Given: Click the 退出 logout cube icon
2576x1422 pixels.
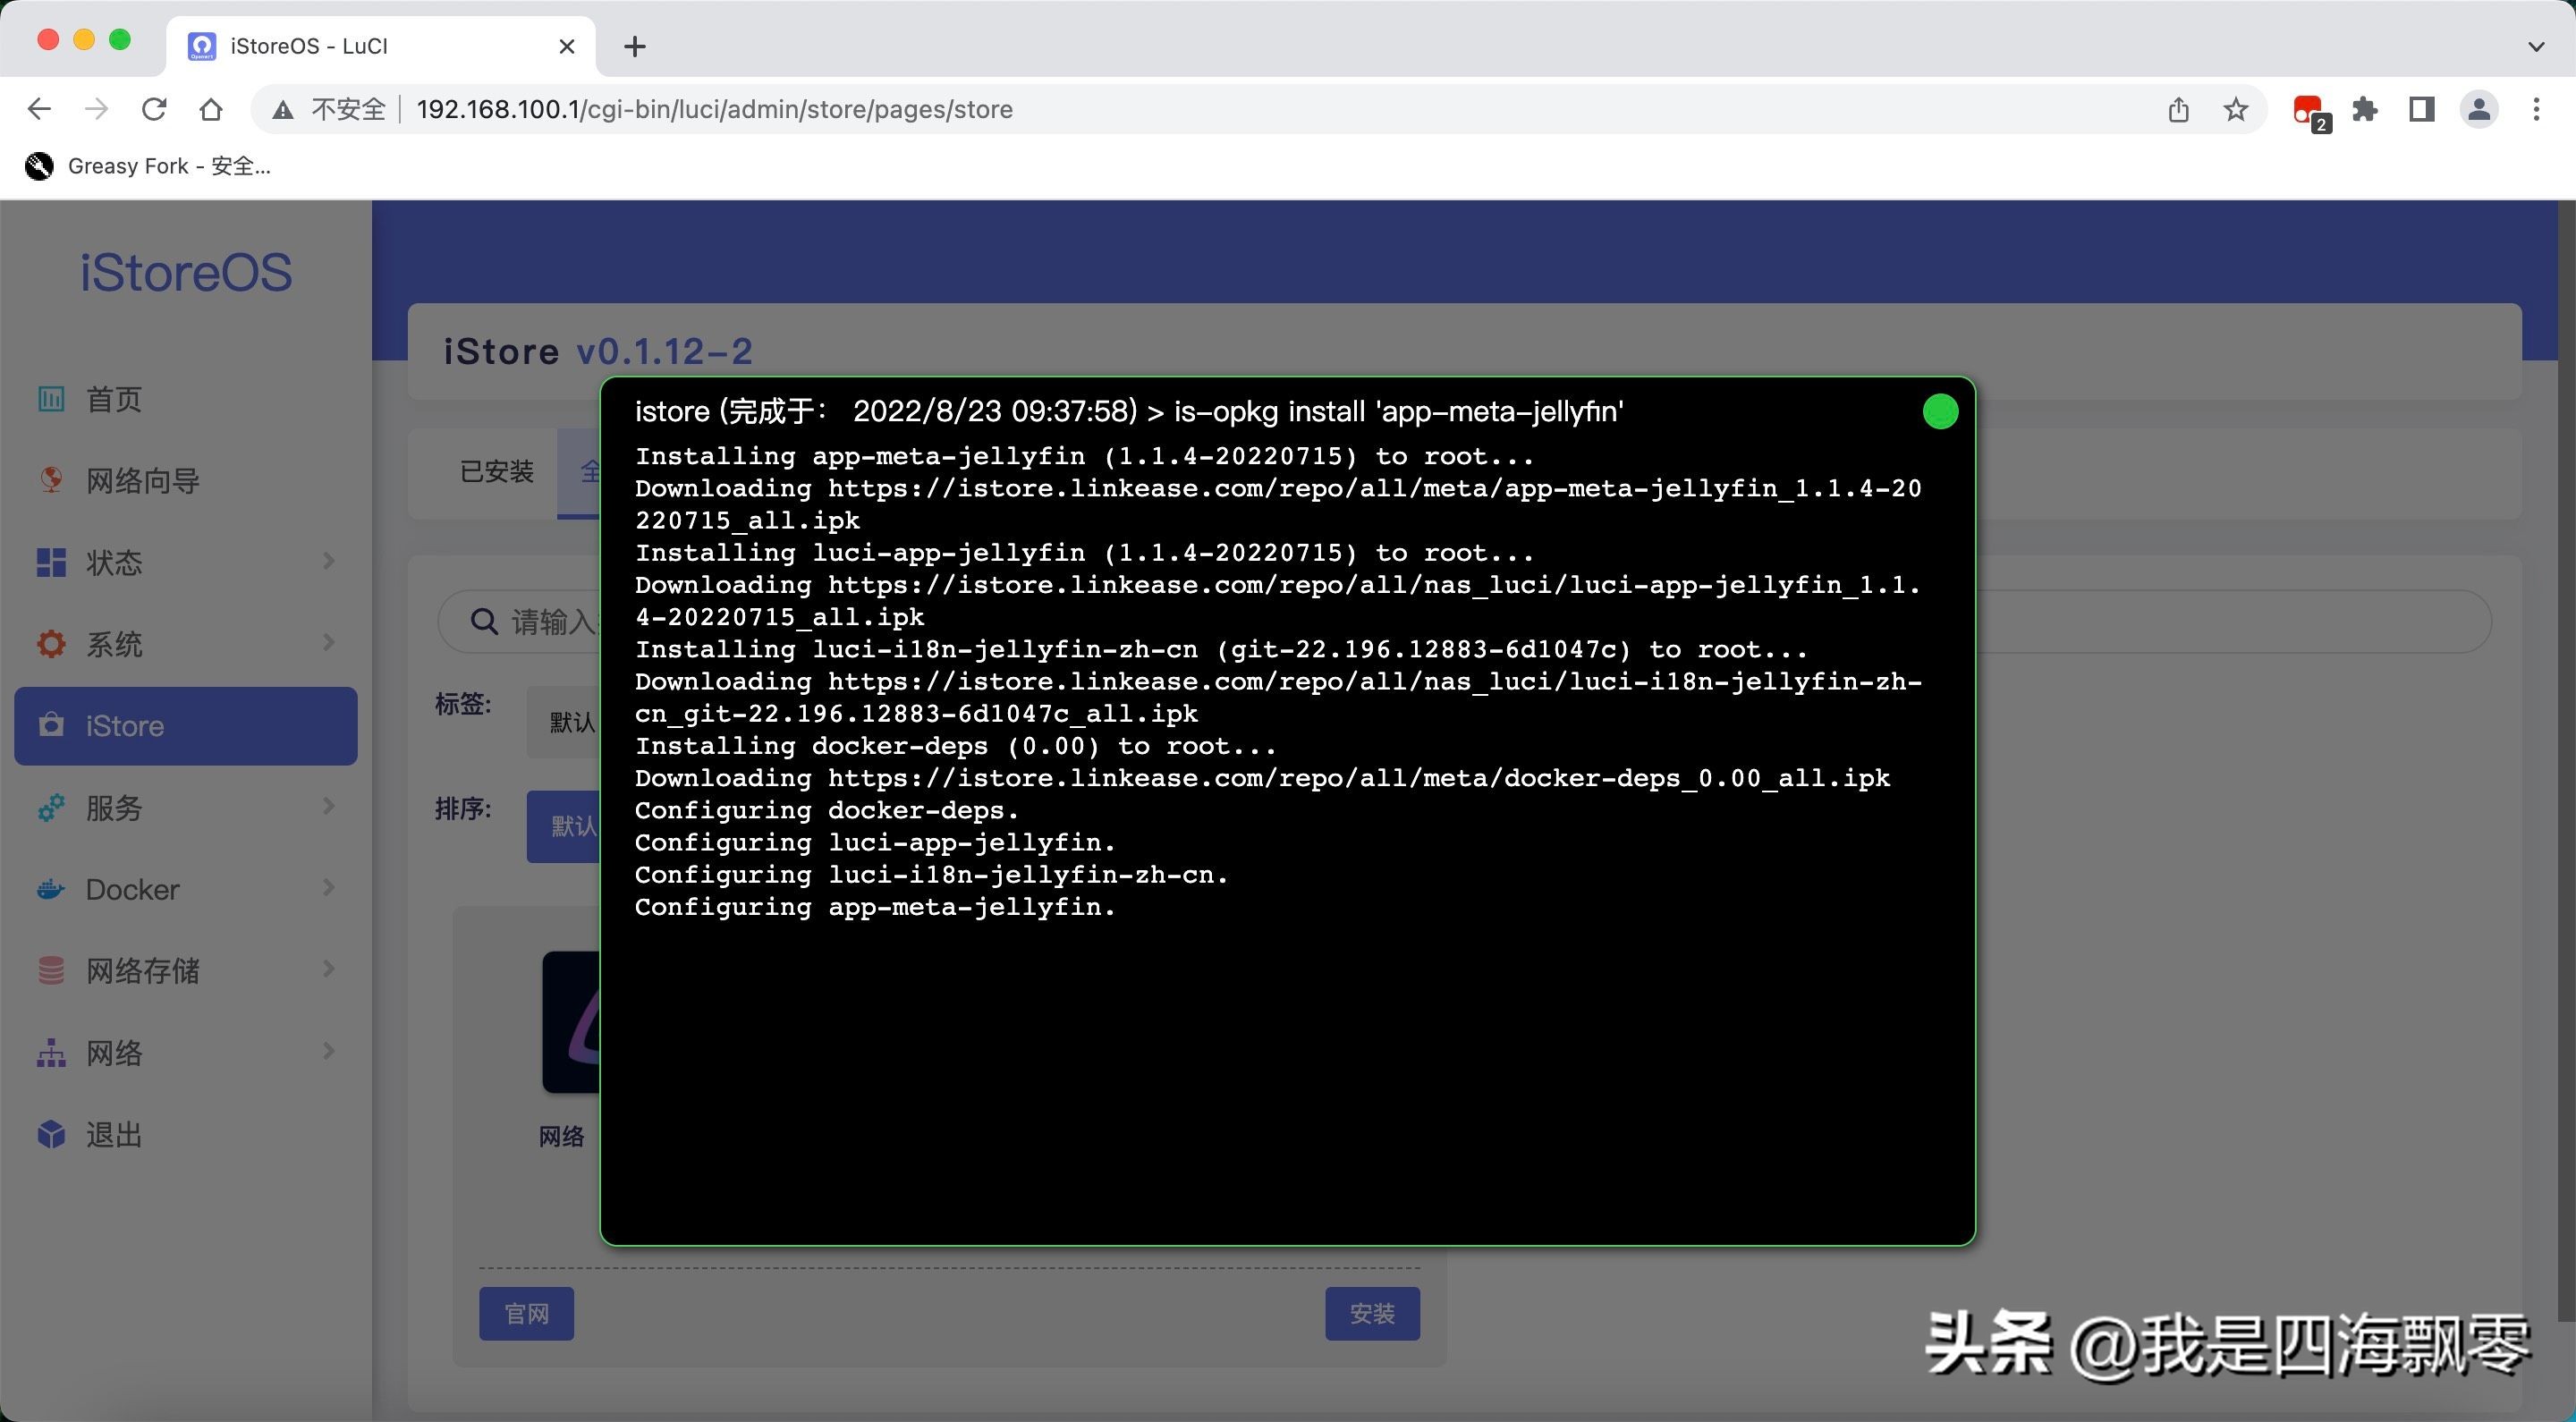Looking at the screenshot, I should coord(51,1134).
